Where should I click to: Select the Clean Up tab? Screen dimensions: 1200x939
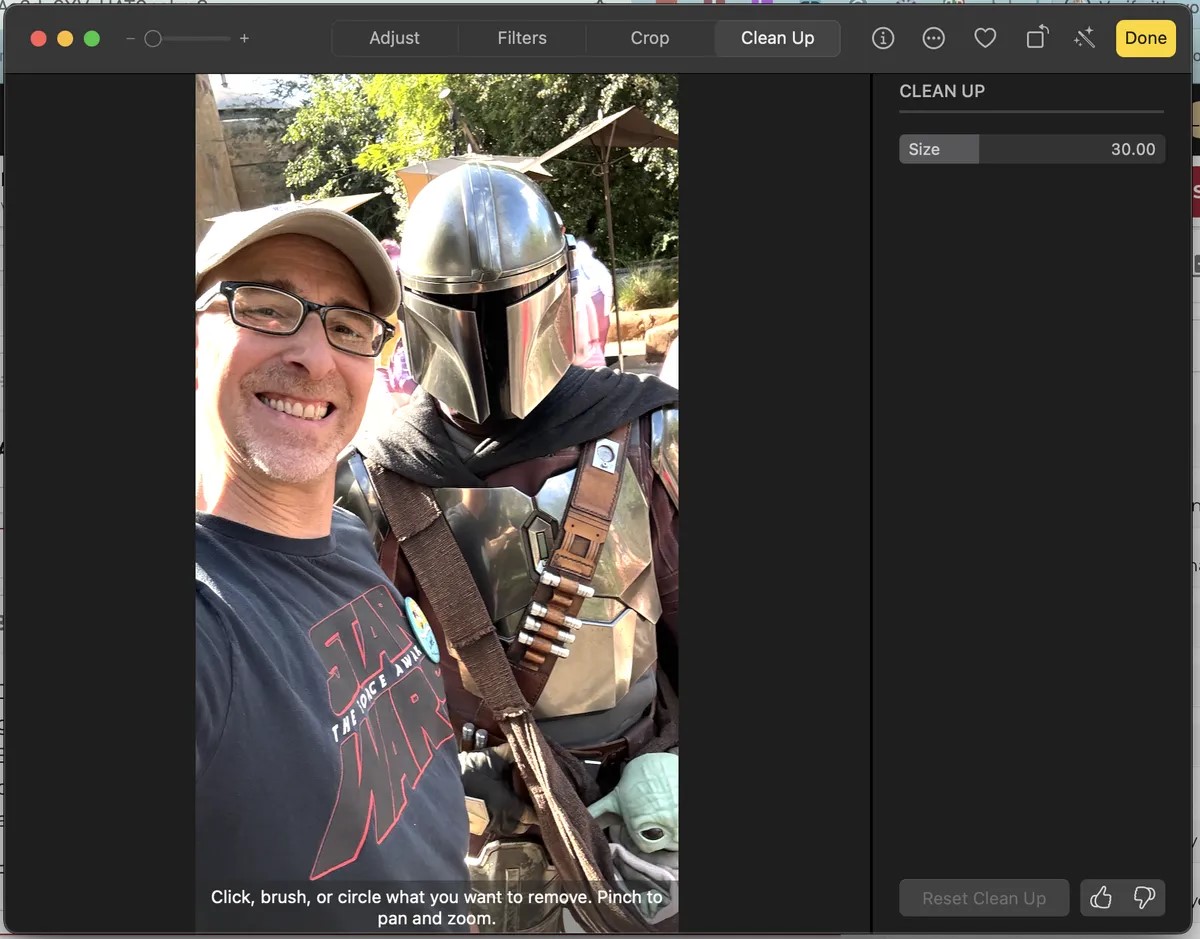click(777, 38)
